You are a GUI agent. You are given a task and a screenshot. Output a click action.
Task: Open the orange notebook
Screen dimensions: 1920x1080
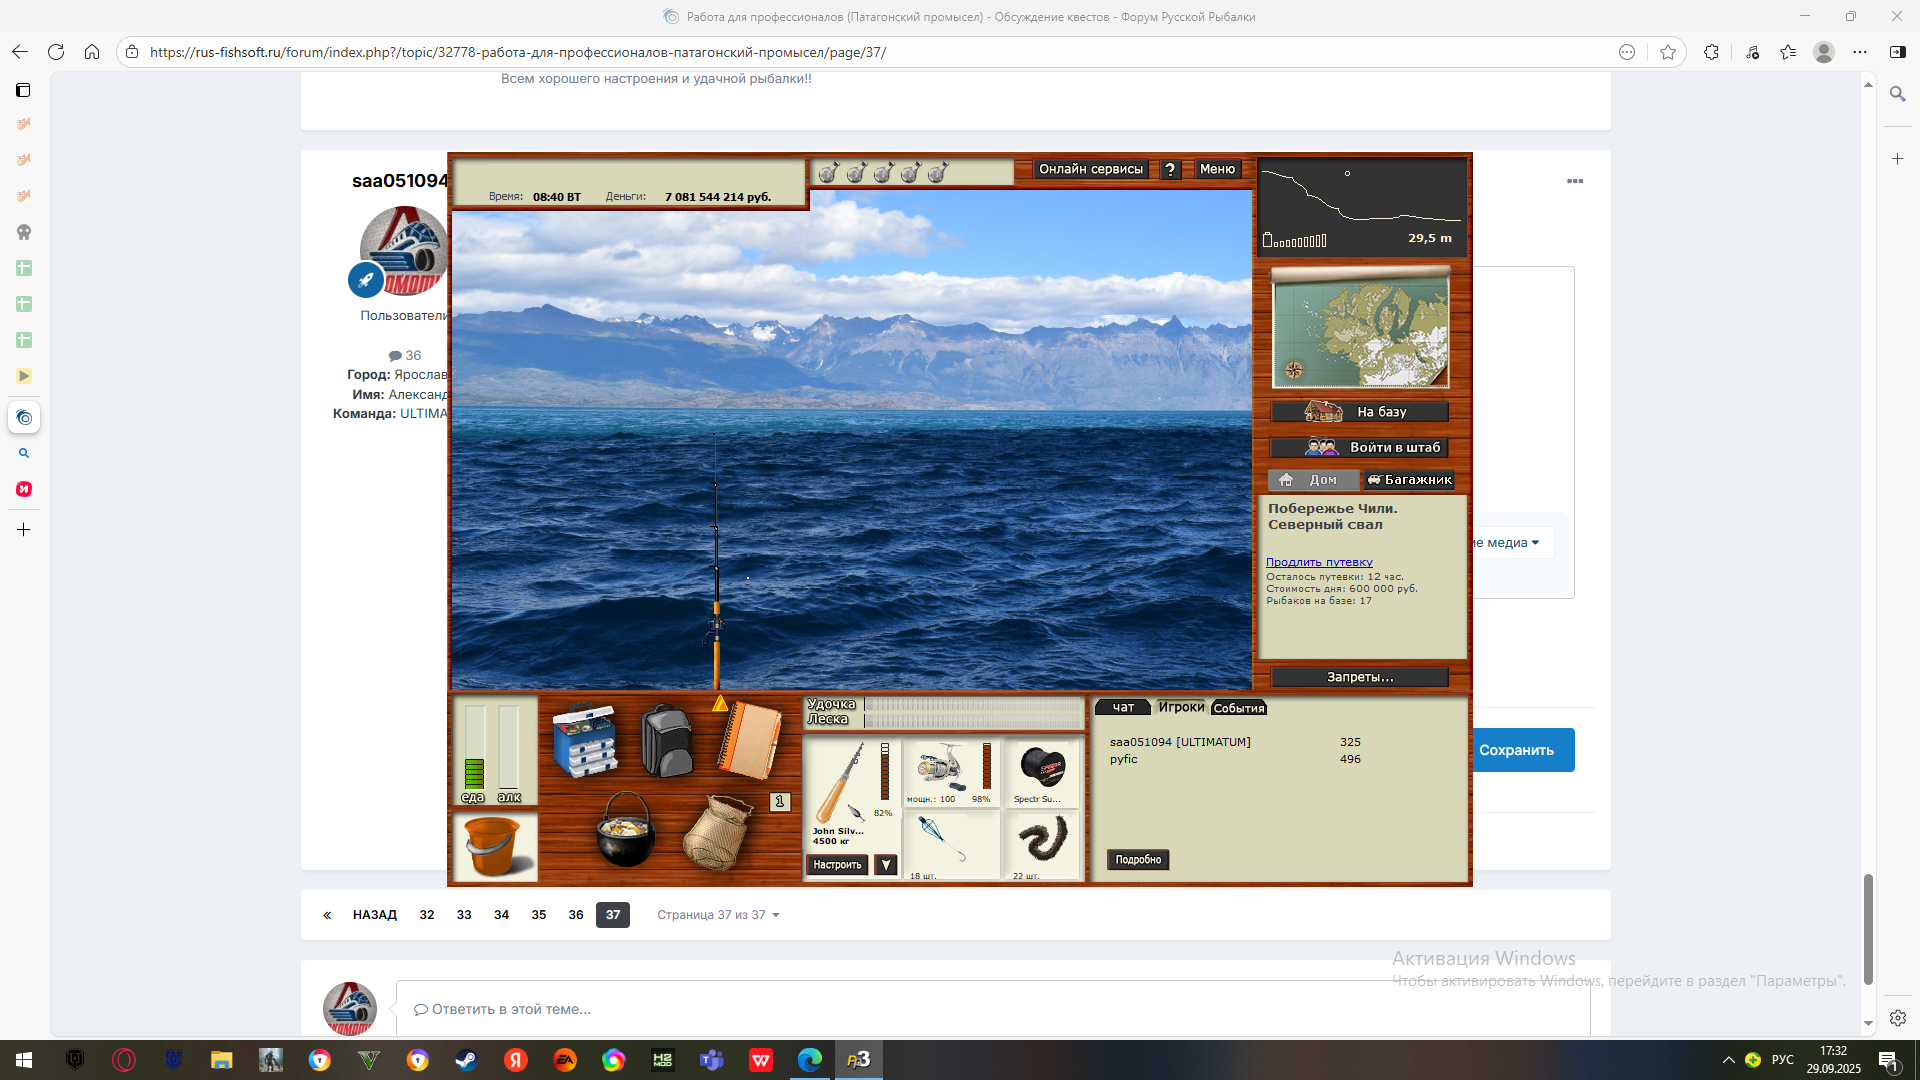coord(750,740)
